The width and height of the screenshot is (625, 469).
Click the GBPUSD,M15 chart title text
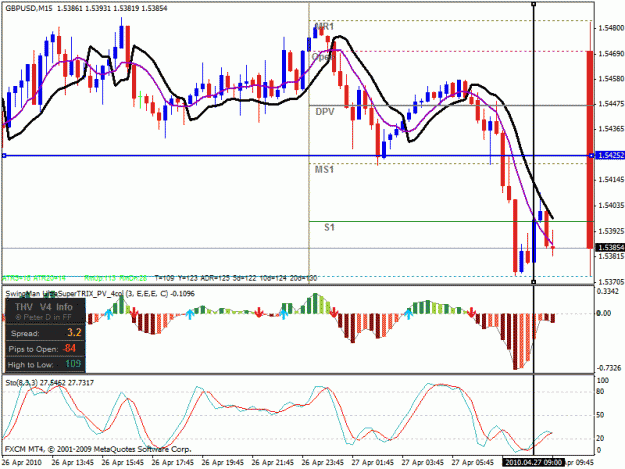pyautogui.click(x=29, y=8)
